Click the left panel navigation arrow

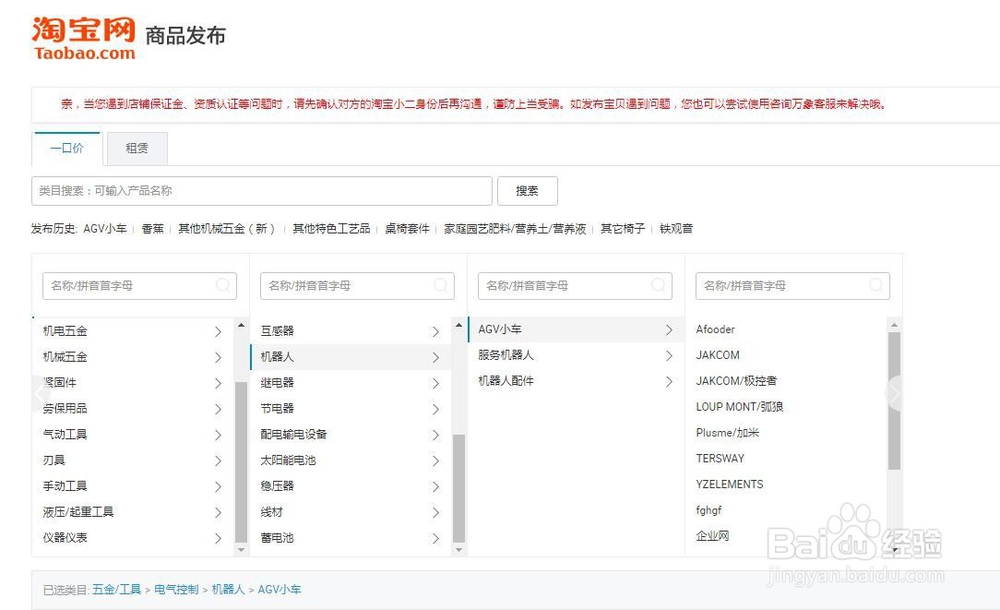point(38,393)
